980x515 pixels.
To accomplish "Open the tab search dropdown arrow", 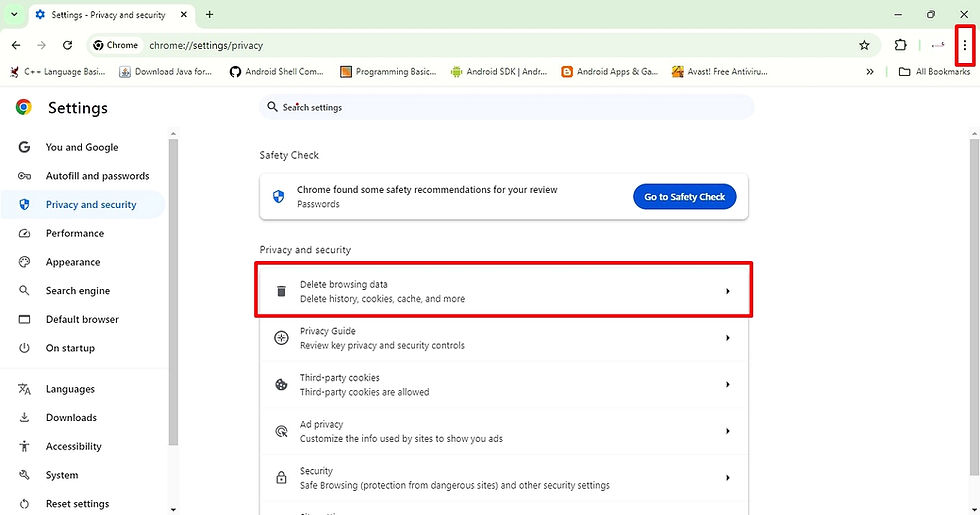I will coord(14,14).
